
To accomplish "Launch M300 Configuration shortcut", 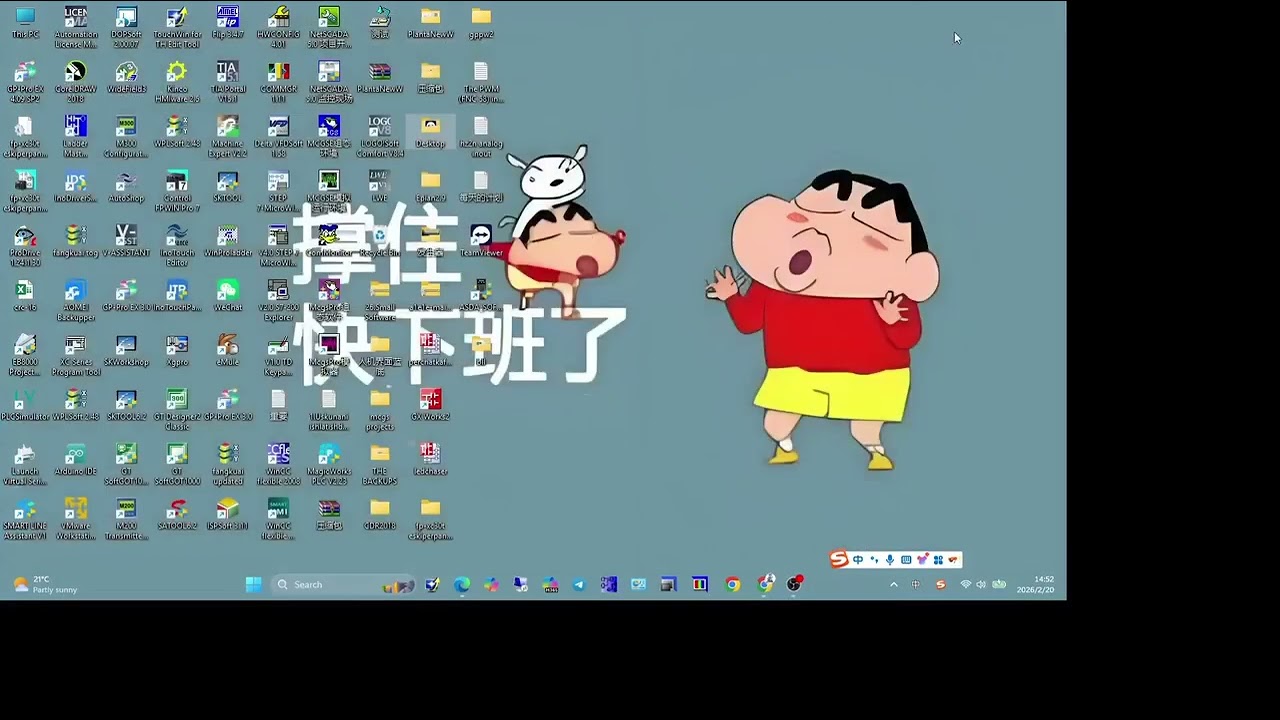I will (126, 137).
